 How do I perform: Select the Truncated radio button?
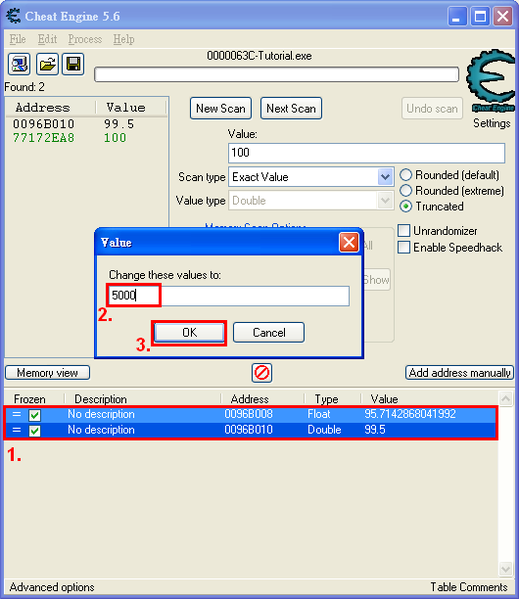[406, 206]
